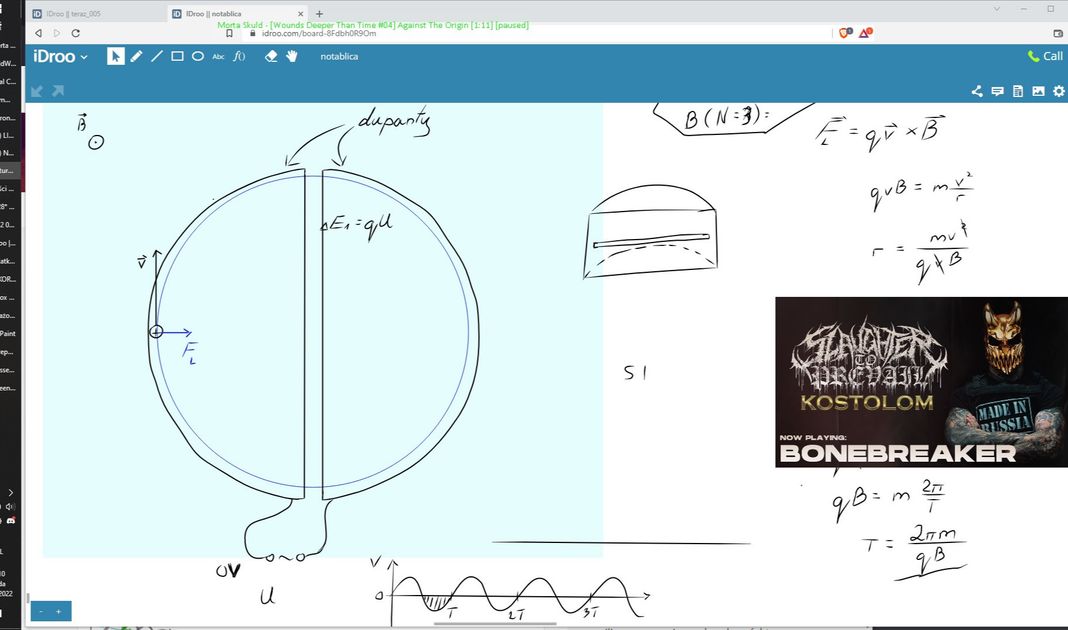Open the chat messages panel
The image size is (1068, 630).
(997, 91)
